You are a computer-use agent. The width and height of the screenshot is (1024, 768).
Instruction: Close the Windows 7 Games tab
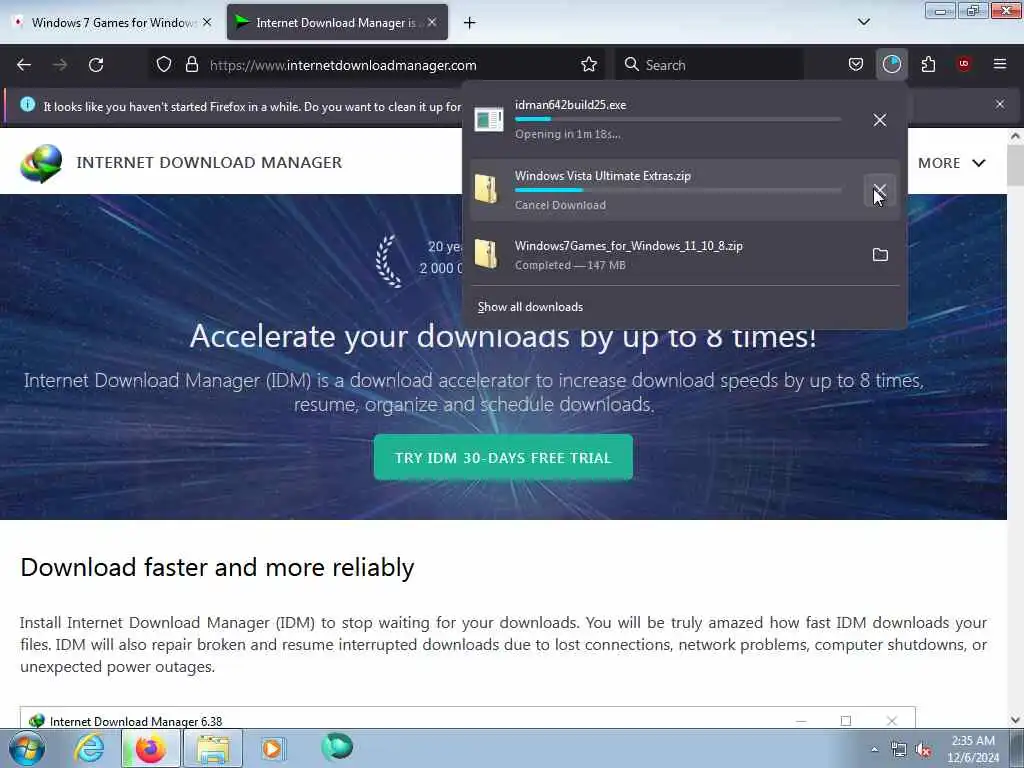click(207, 22)
